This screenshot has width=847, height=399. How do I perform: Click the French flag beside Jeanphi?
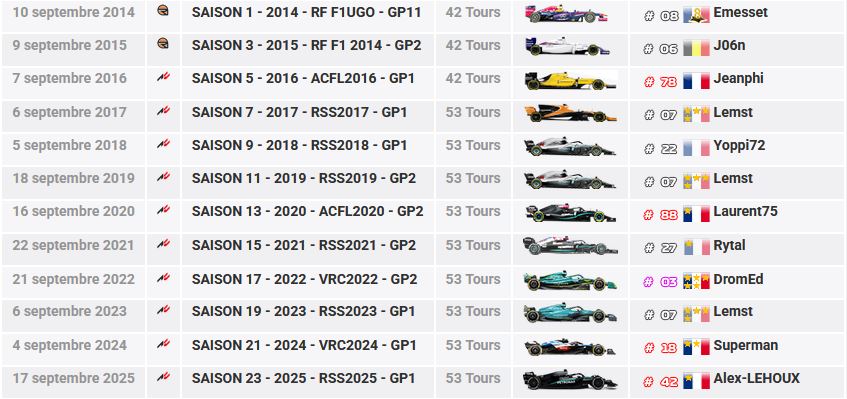tap(696, 81)
